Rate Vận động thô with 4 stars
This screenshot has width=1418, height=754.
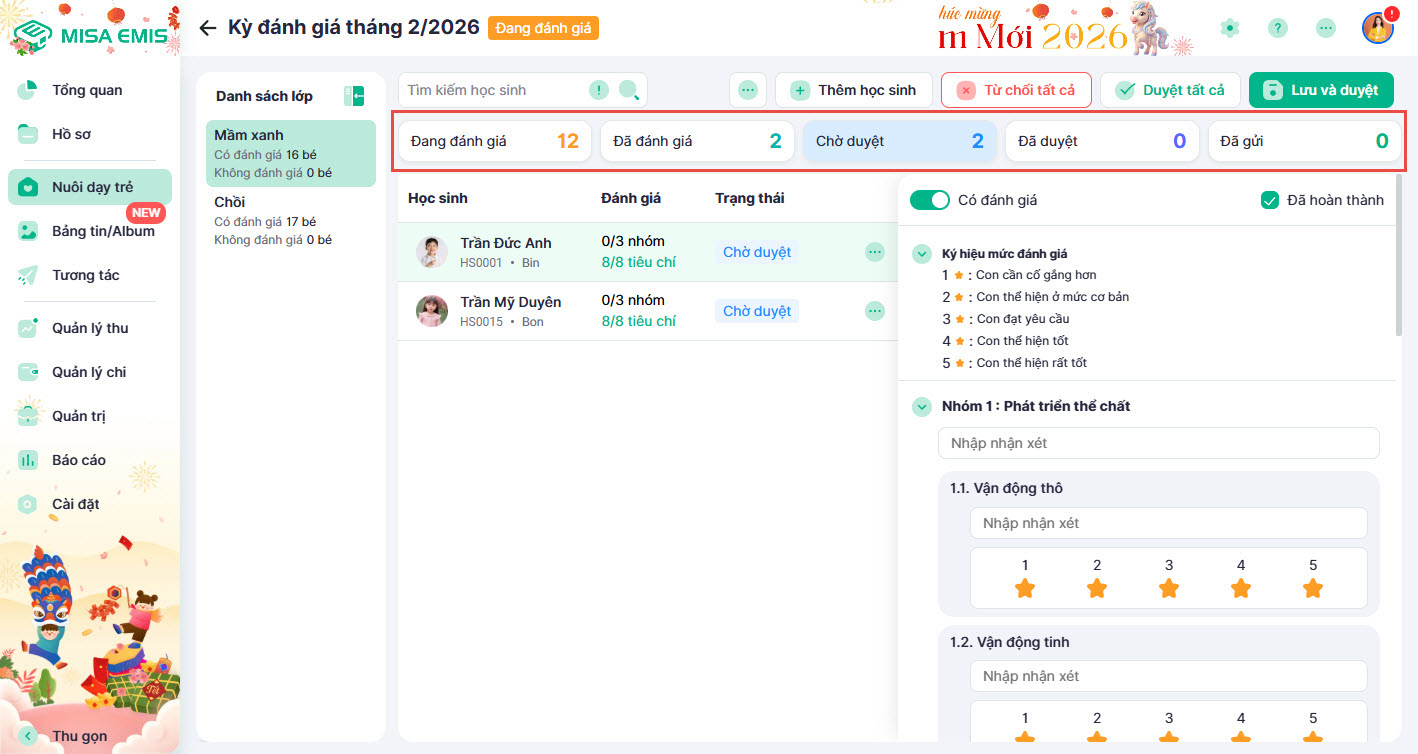click(1241, 588)
